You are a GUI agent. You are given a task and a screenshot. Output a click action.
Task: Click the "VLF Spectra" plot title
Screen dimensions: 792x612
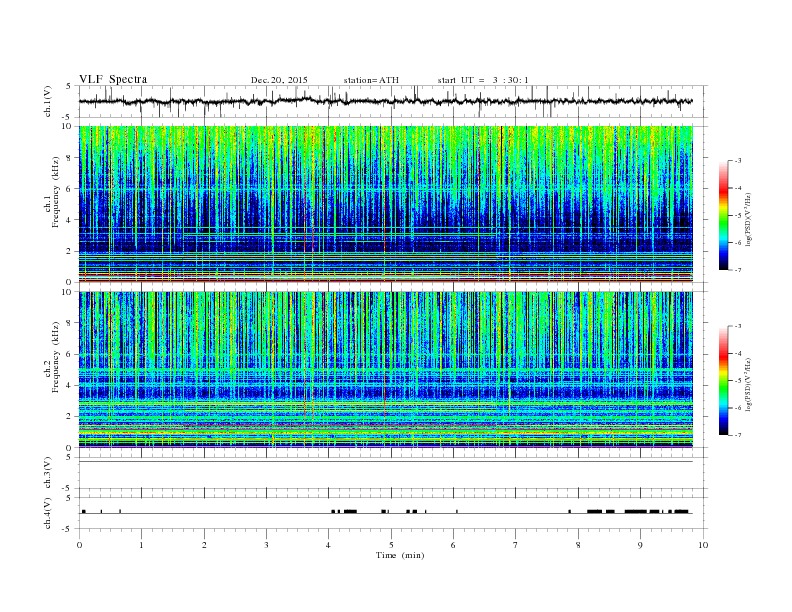(113, 79)
